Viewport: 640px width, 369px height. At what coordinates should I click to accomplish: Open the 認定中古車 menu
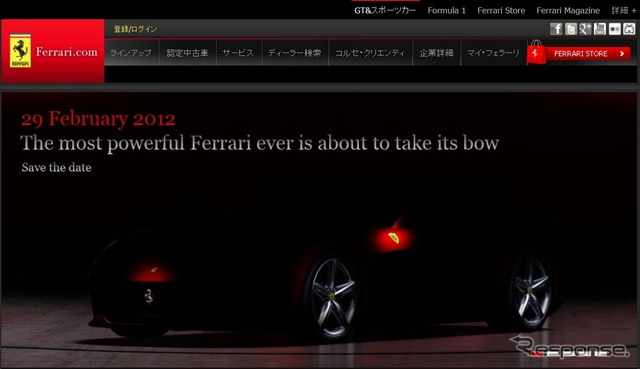(187, 53)
